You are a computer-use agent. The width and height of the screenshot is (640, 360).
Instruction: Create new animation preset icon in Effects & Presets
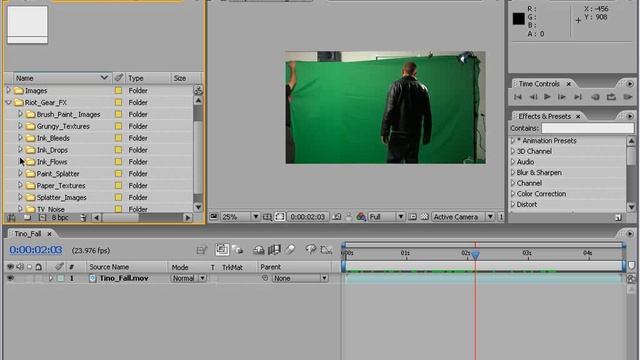[618, 218]
